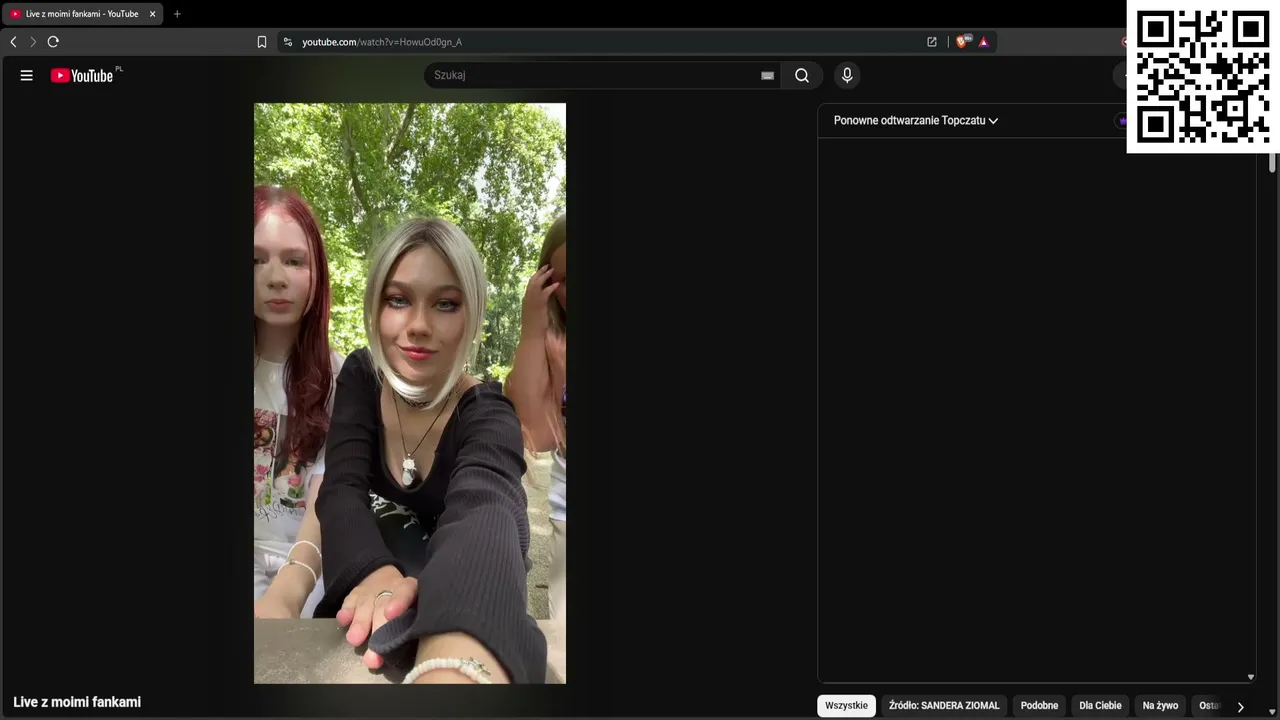Expand the Ponowne odtwarzanie Topczatu dropdown

point(916,121)
